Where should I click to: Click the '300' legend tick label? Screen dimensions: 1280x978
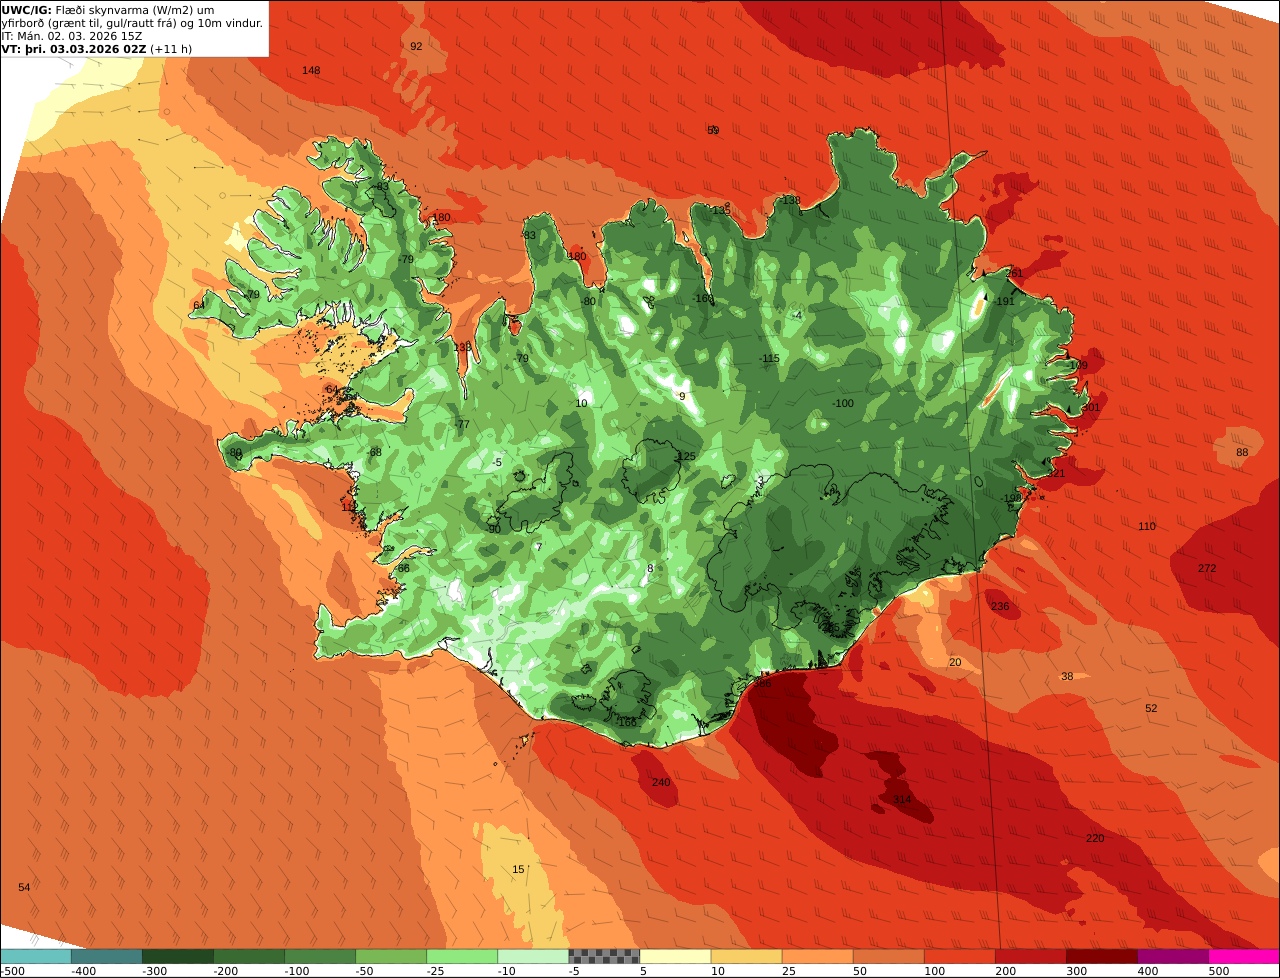point(1076,970)
